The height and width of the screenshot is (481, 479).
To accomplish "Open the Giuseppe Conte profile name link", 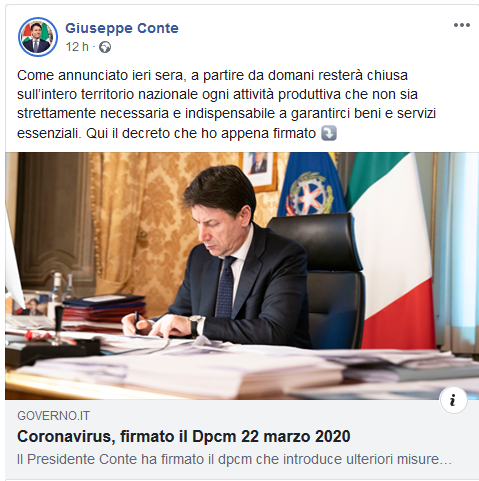I will (x=122, y=28).
